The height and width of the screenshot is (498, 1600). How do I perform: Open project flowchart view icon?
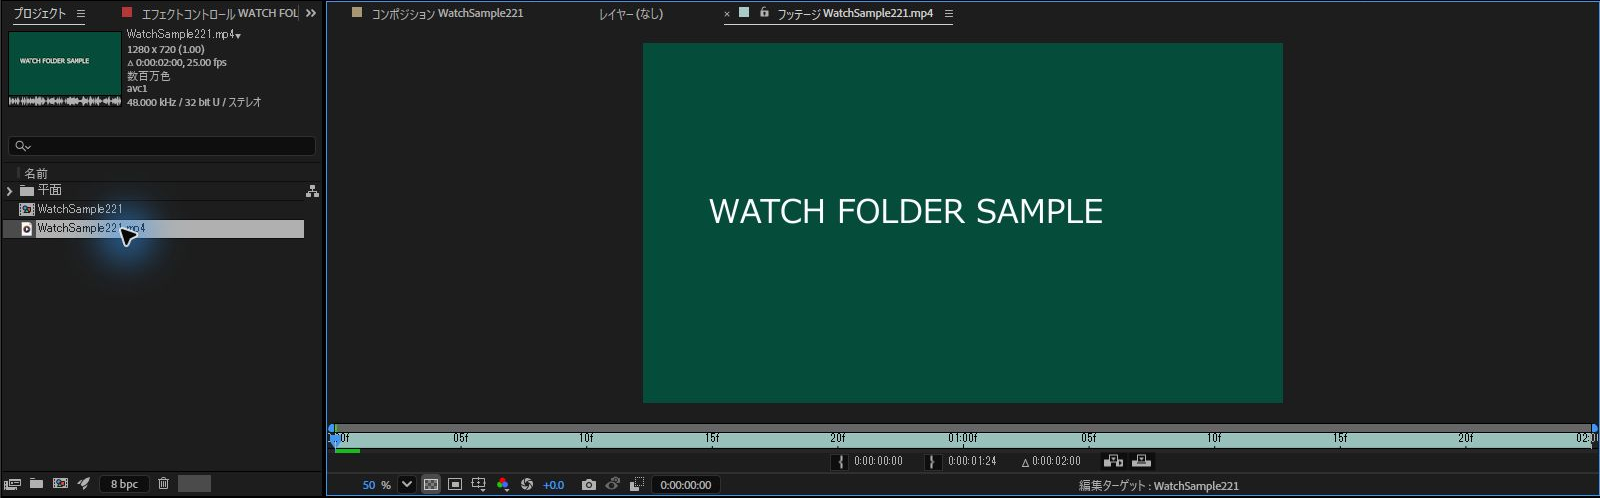pos(312,190)
